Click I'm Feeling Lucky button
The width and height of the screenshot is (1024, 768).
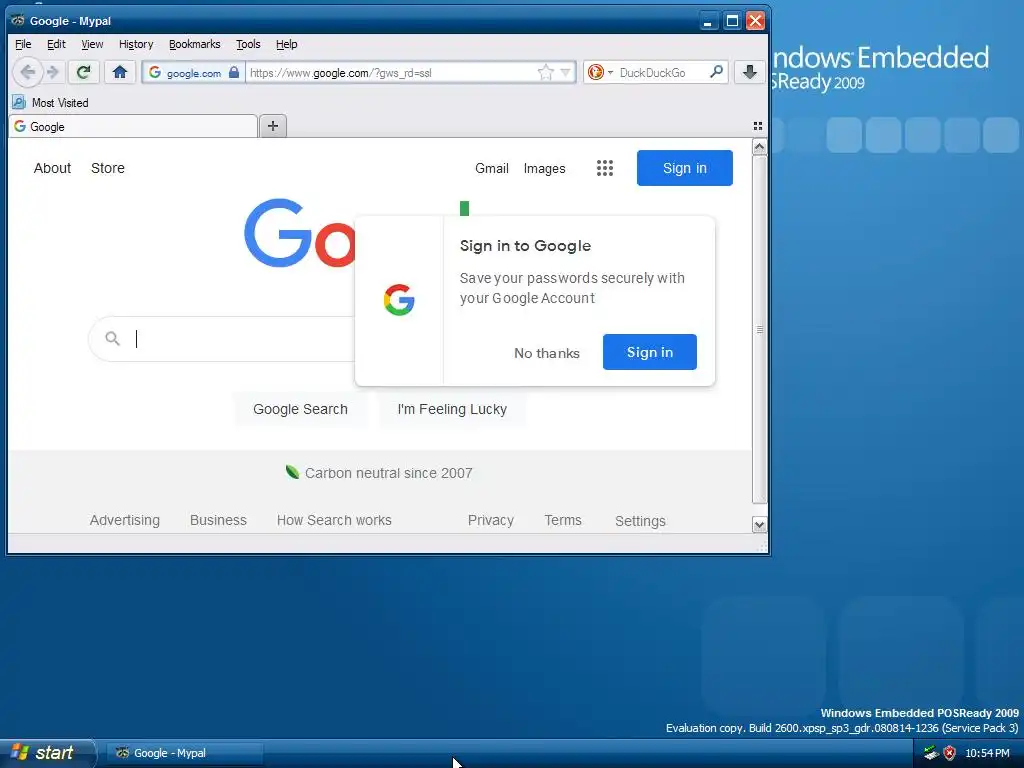pyautogui.click(x=452, y=409)
